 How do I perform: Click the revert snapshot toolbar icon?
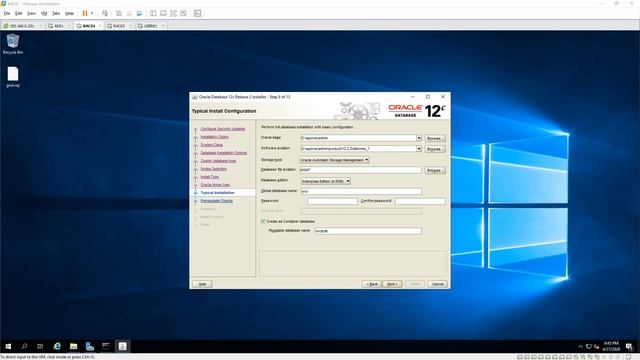[x=129, y=13]
